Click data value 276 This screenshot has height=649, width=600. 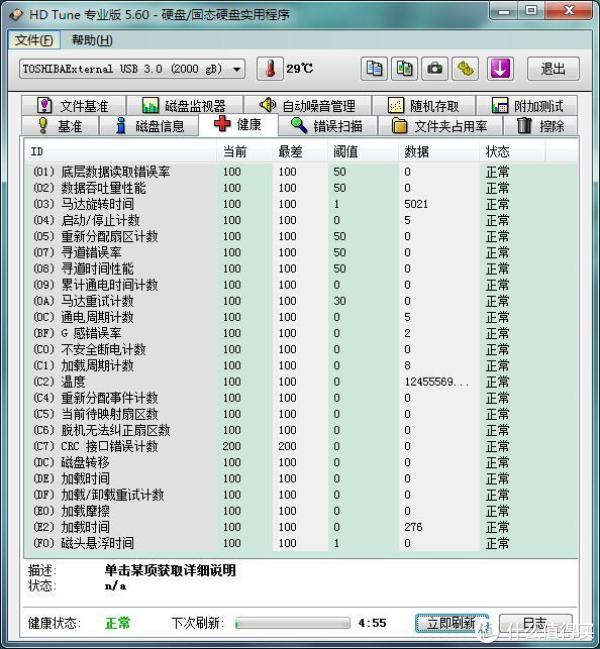coord(413,527)
